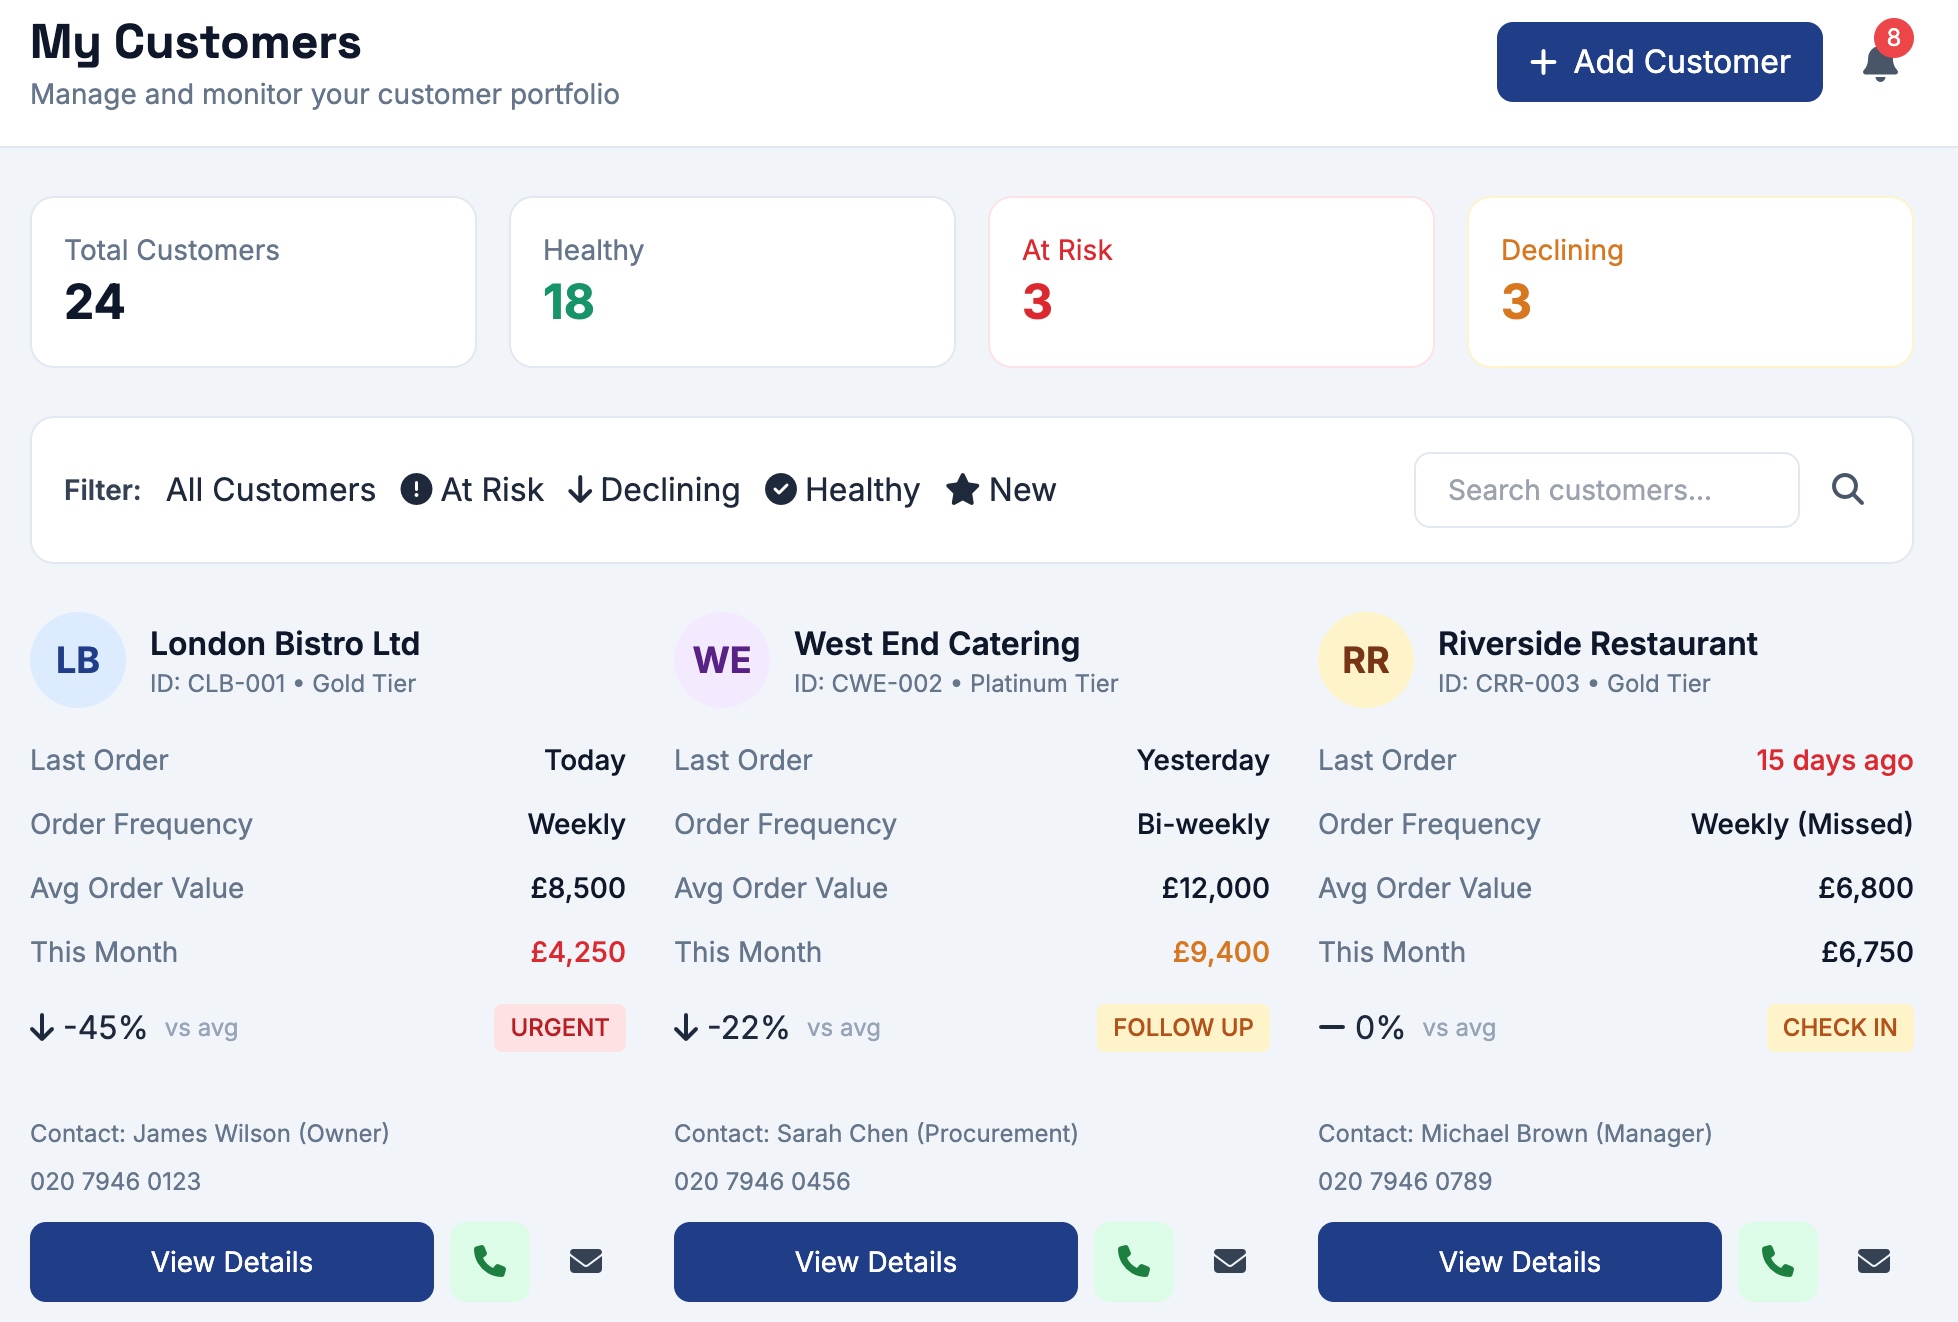This screenshot has width=1958, height=1322.
Task: Email Riverside Restaurant via envelope icon
Action: pos(1874,1262)
